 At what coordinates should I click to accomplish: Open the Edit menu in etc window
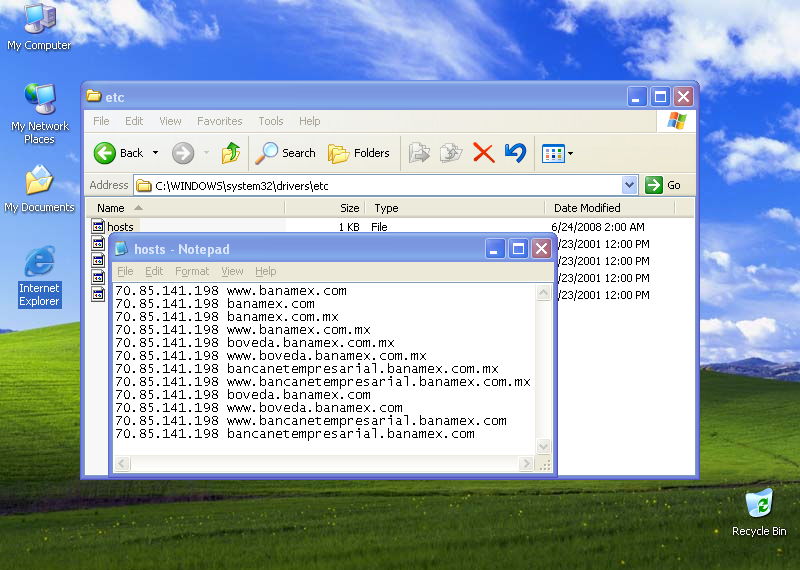(134, 121)
